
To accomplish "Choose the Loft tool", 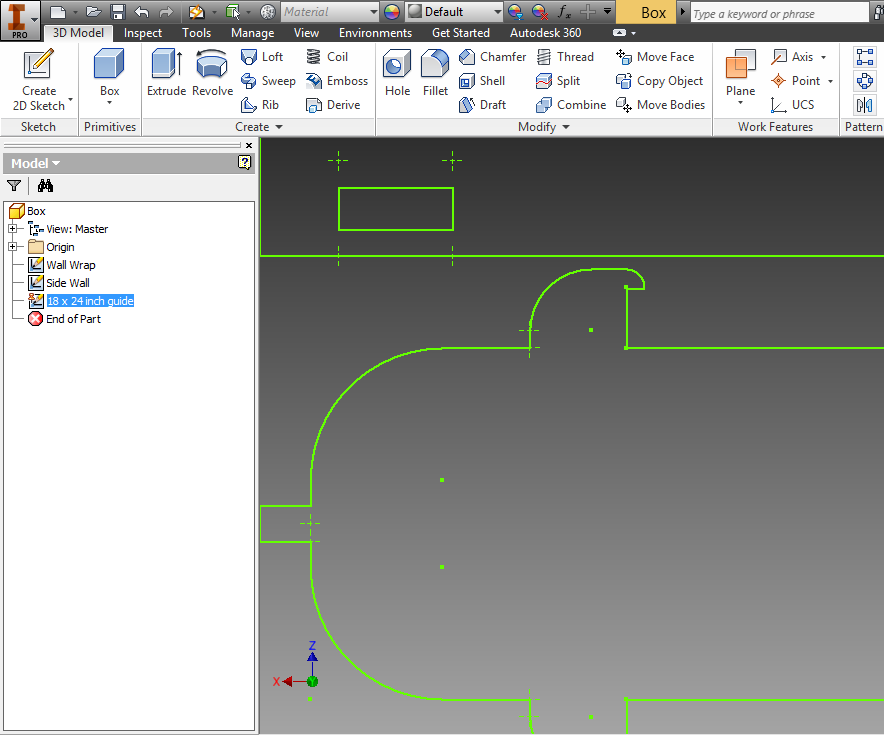I will click(x=262, y=57).
